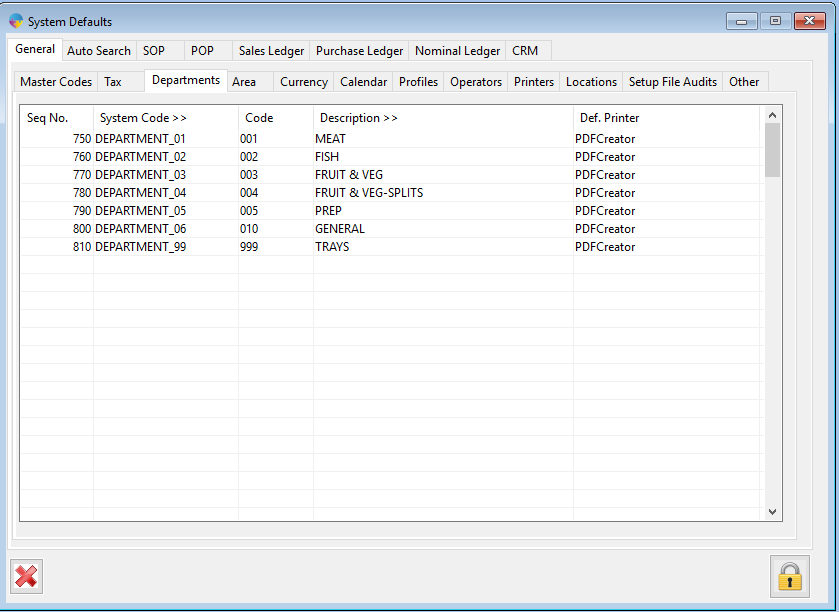Open the Profiles sub-tab
Viewport: 839px width, 612px height.
pyautogui.click(x=418, y=82)
